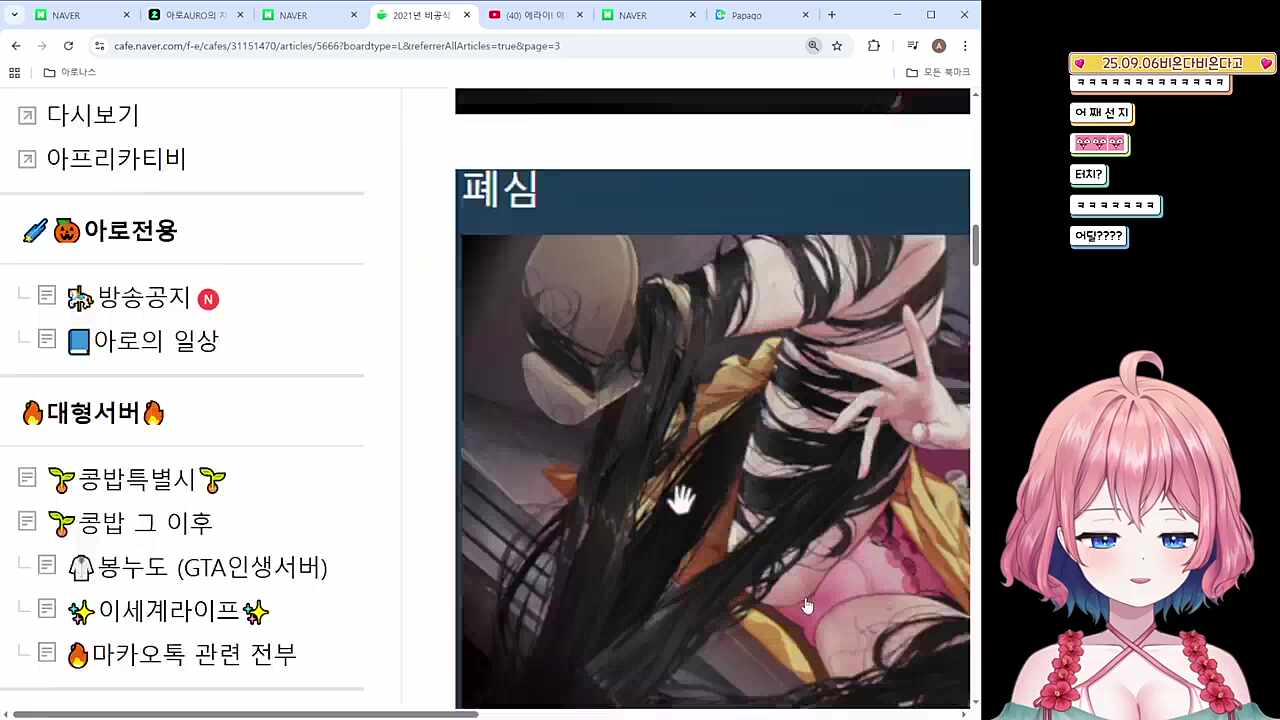Click the apps grid icon on the bookmarks bar

point(13,72)
